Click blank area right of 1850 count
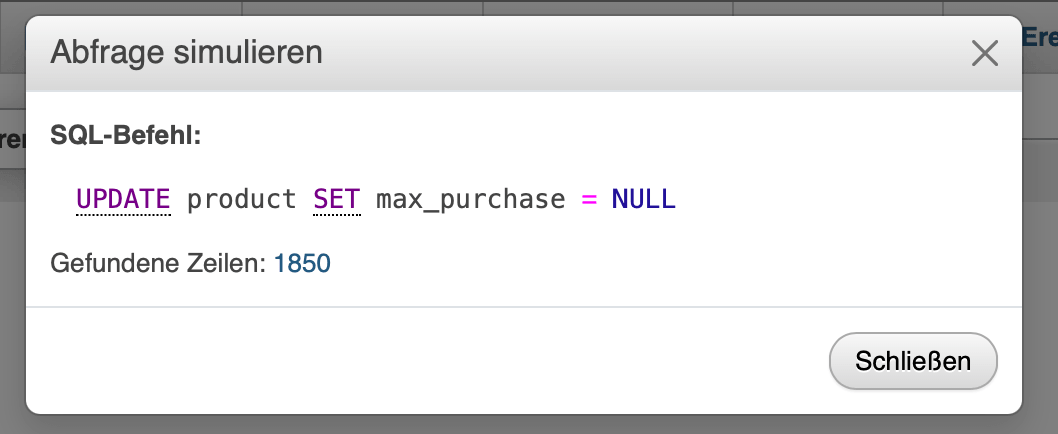Image resolution: width=1058 pixels, height=434 pixels. pos(650,264)
